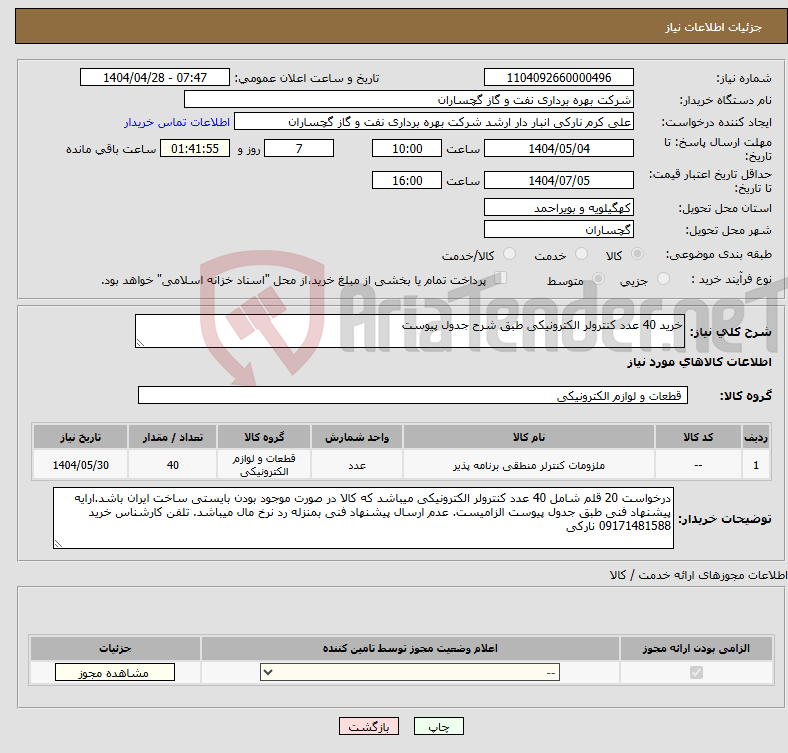Select the متوسط purchase type radio
Viewport: 788px width, 753px height.
[x=598, y=278]
